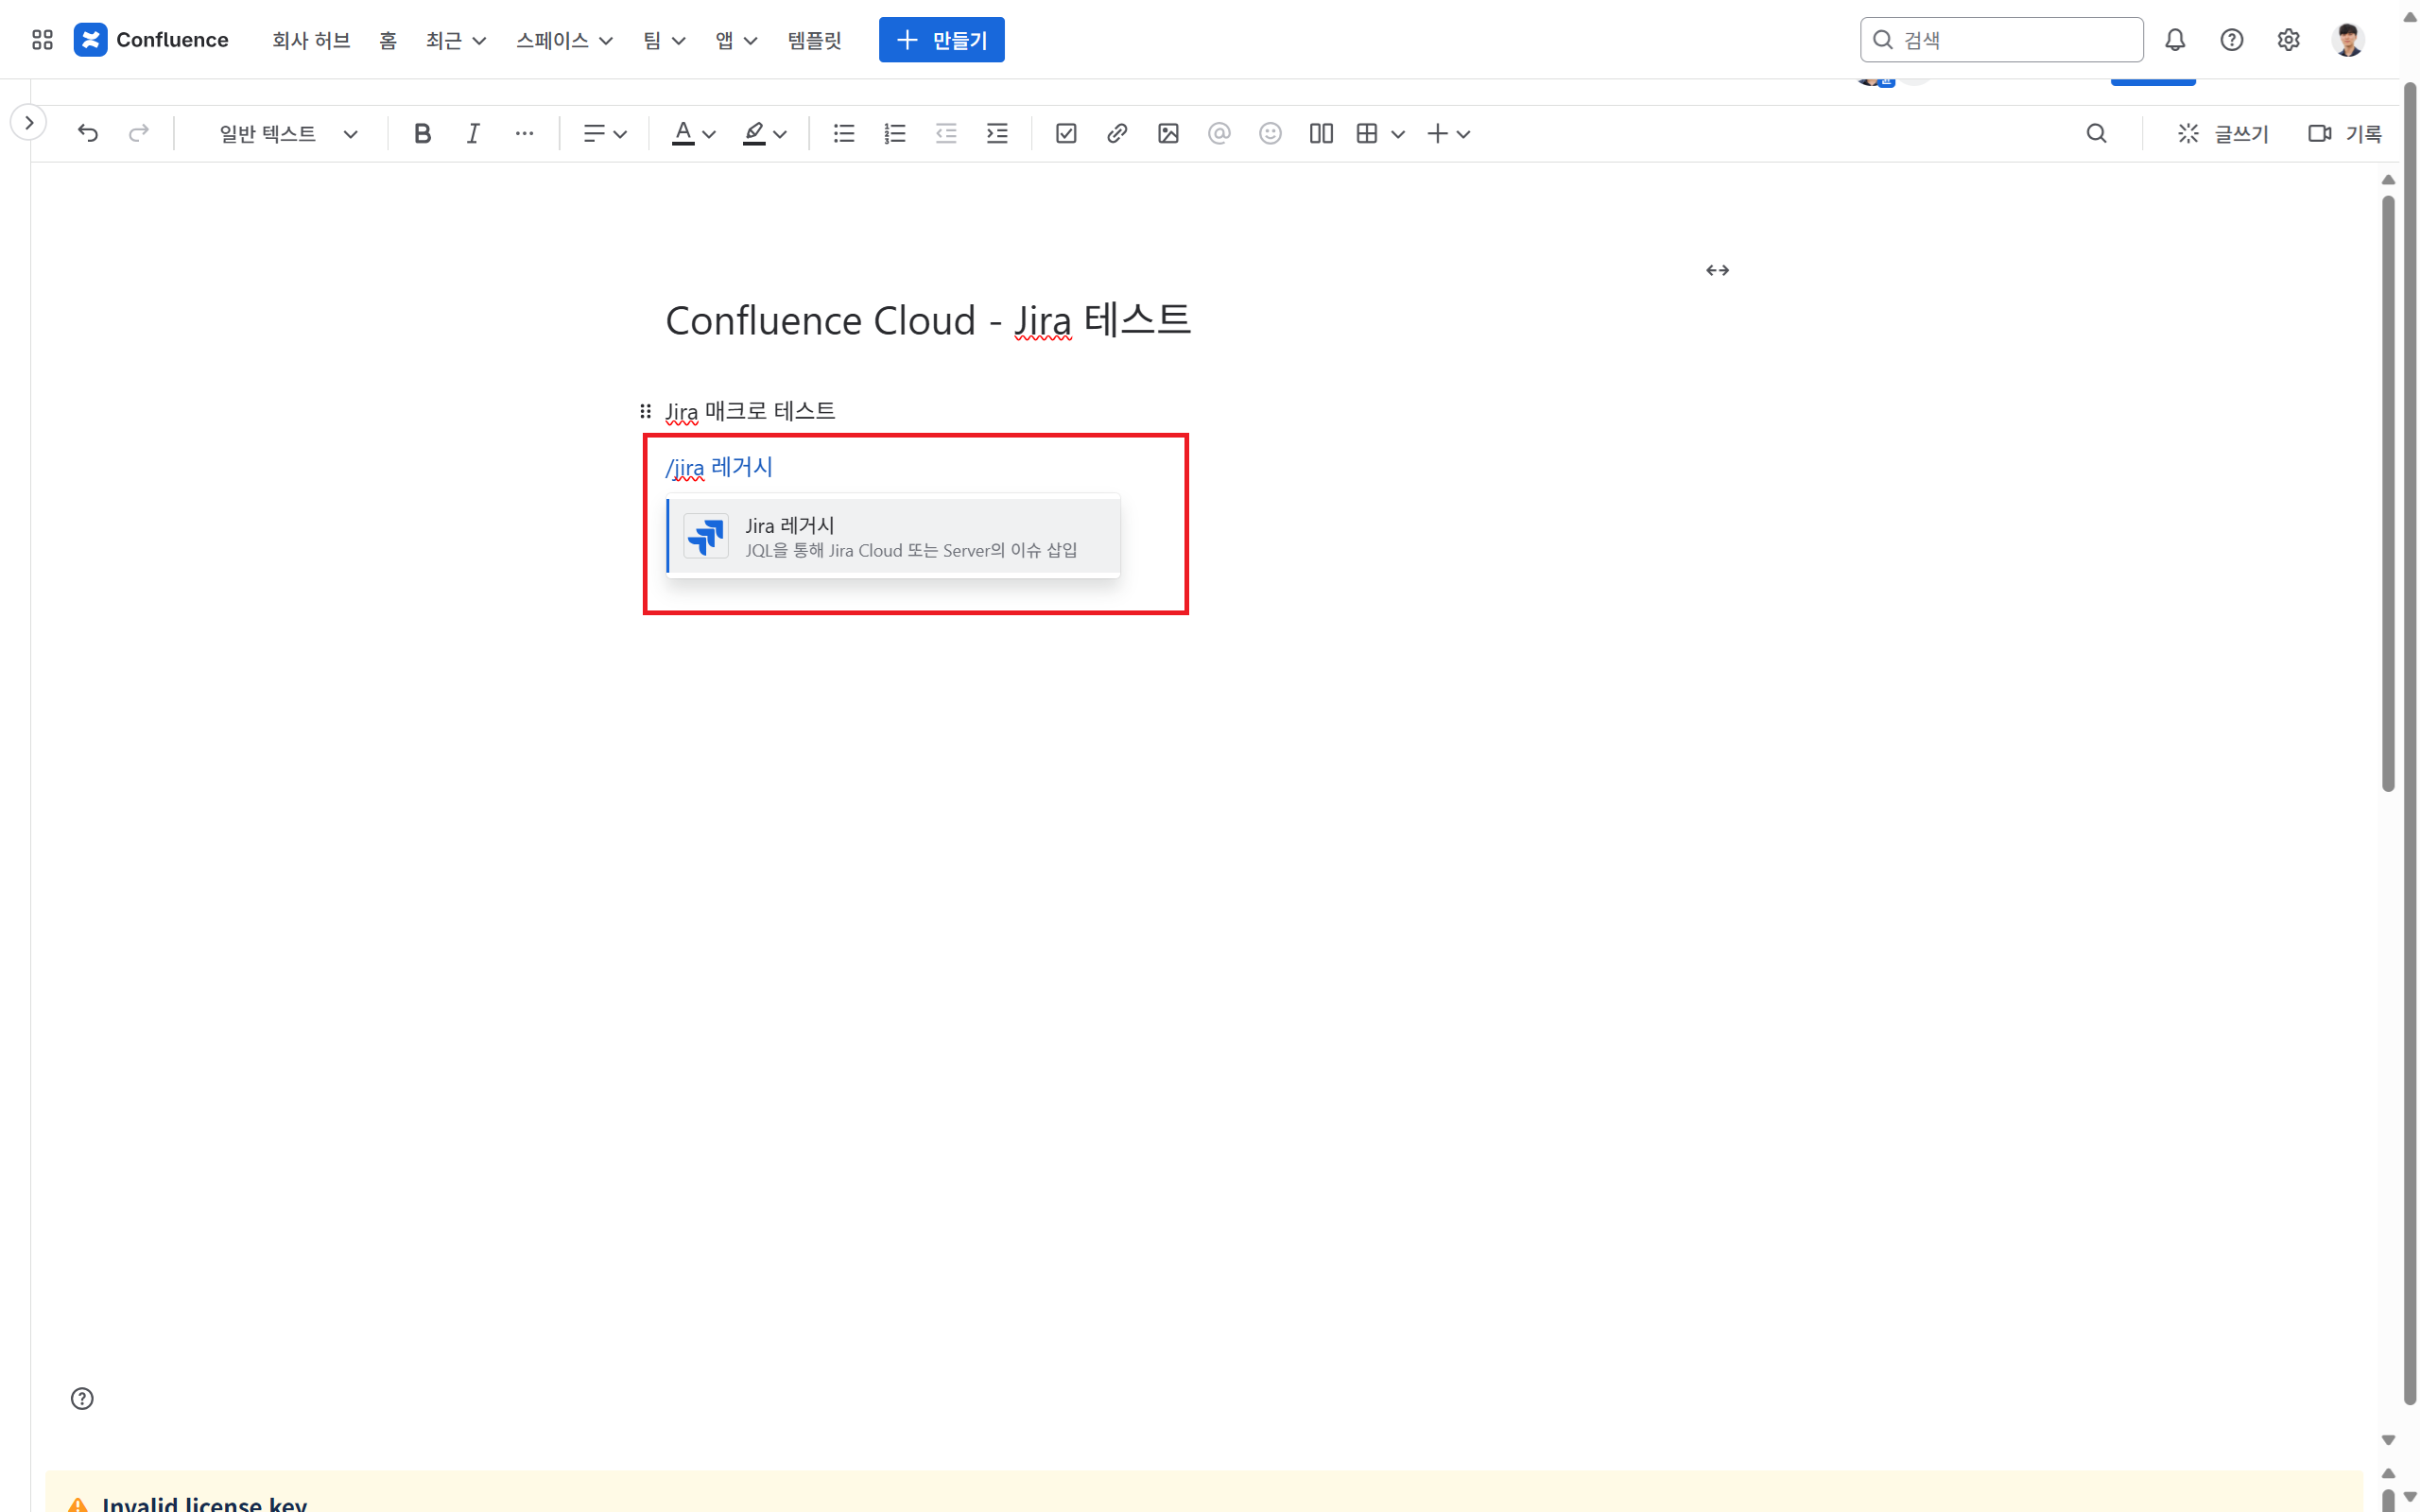Image resolution: width=2420 pixels, height=1512 pixels.
Task: Open the insert plus menu
Action: click(x=1447, y=133)
